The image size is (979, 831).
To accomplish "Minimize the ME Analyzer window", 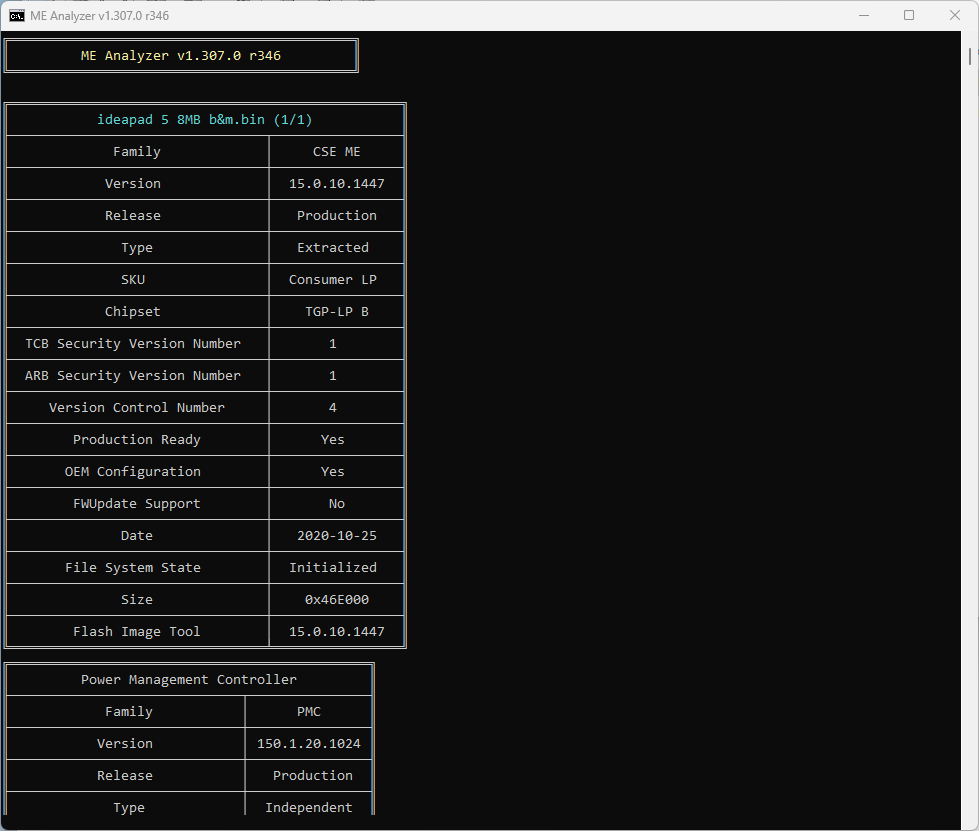I will 864,16.
